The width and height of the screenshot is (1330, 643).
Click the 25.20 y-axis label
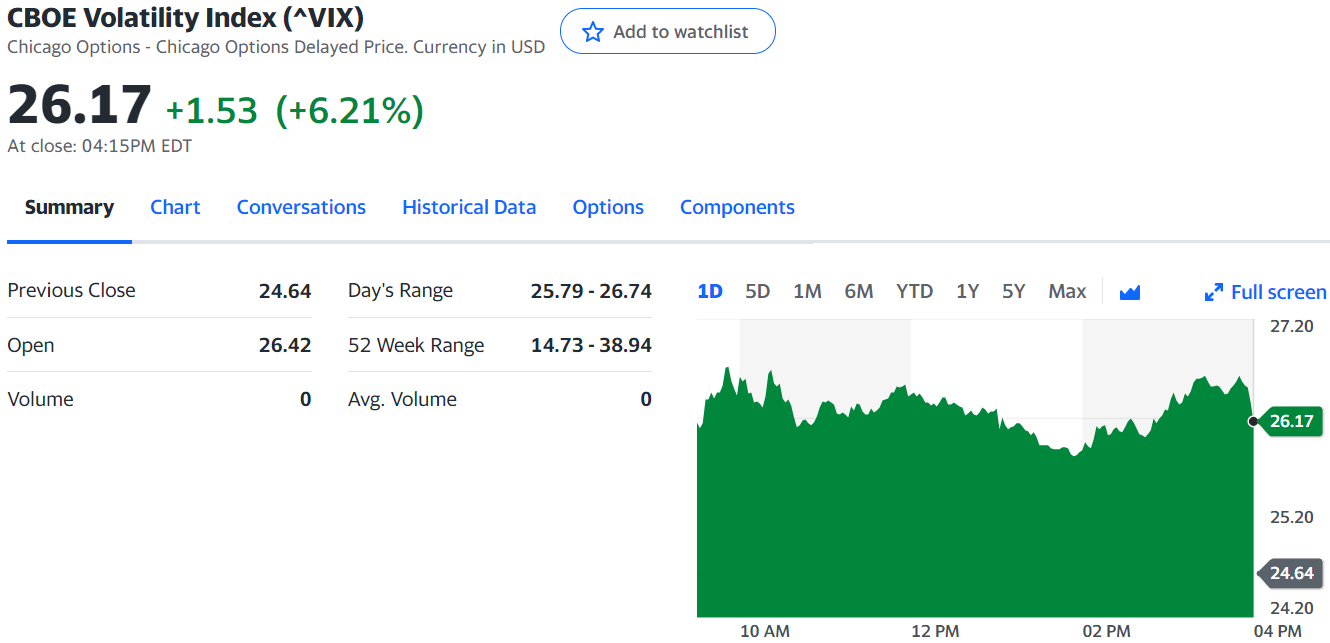point(1291,517)
